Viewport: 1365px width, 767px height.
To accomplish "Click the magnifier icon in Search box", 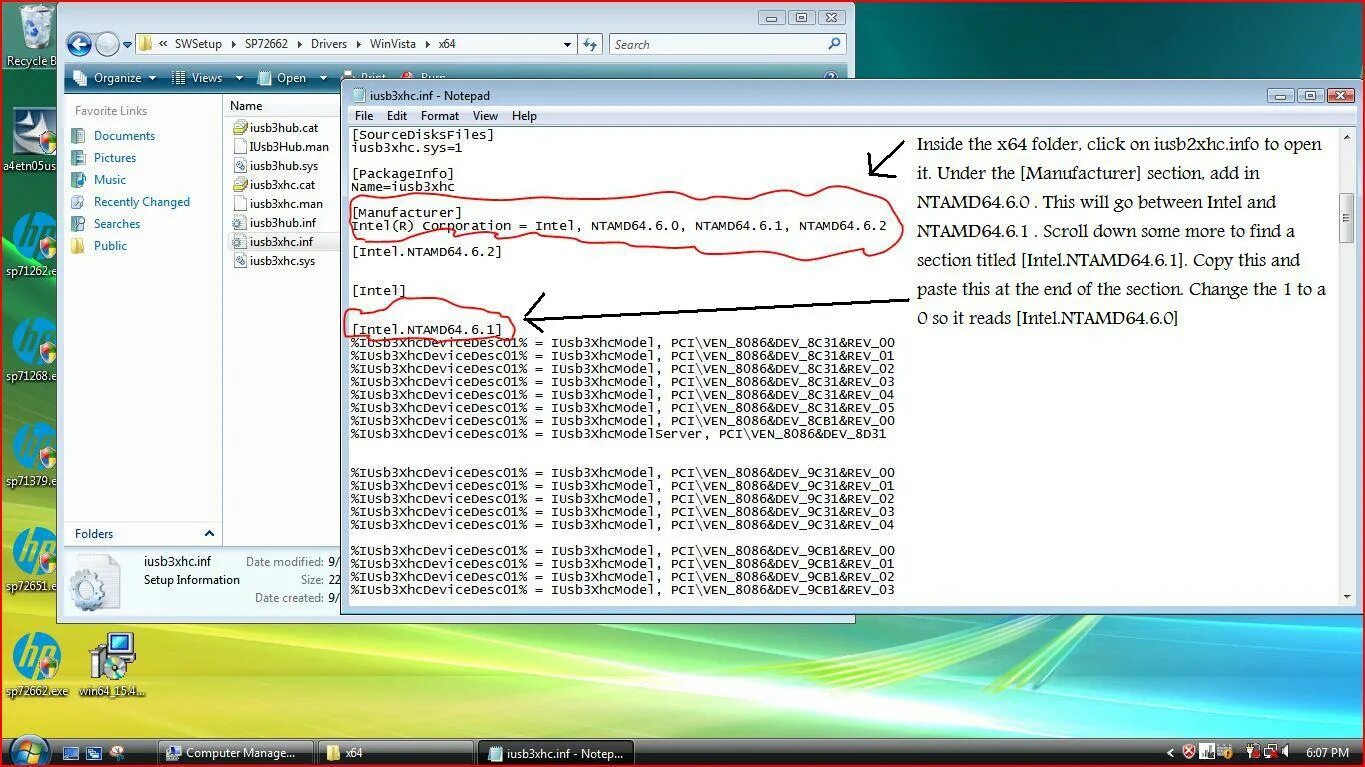I will click(x=834, y=44).
